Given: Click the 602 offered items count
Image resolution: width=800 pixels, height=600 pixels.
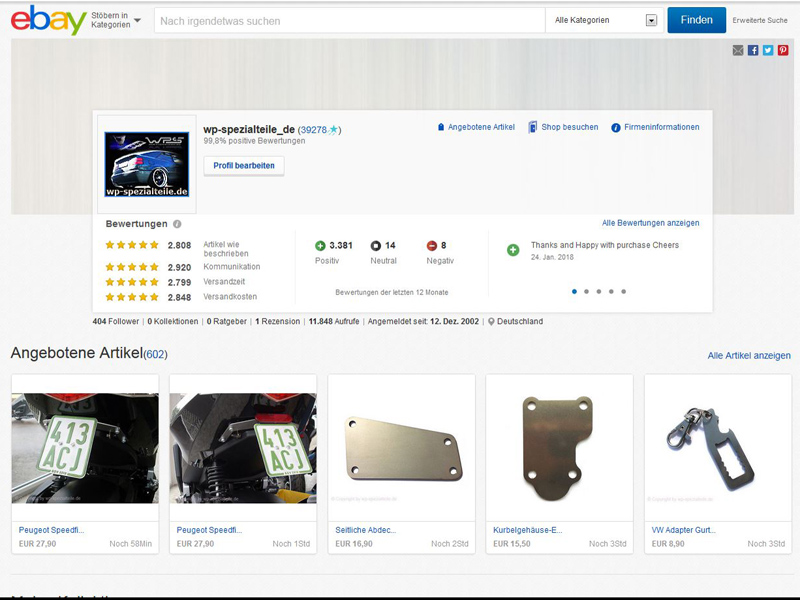Looking at the screenshot, I should 155,354.
